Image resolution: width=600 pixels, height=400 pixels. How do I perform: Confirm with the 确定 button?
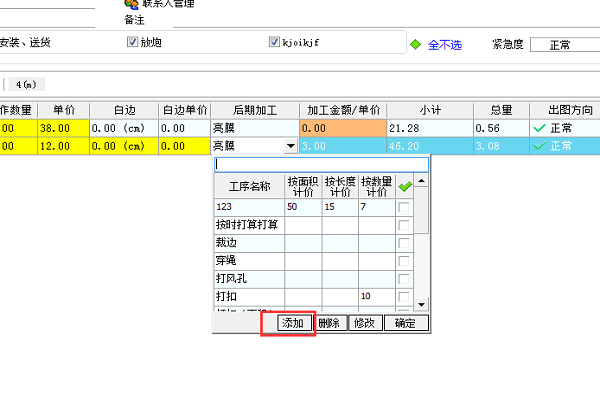[406, 323]
